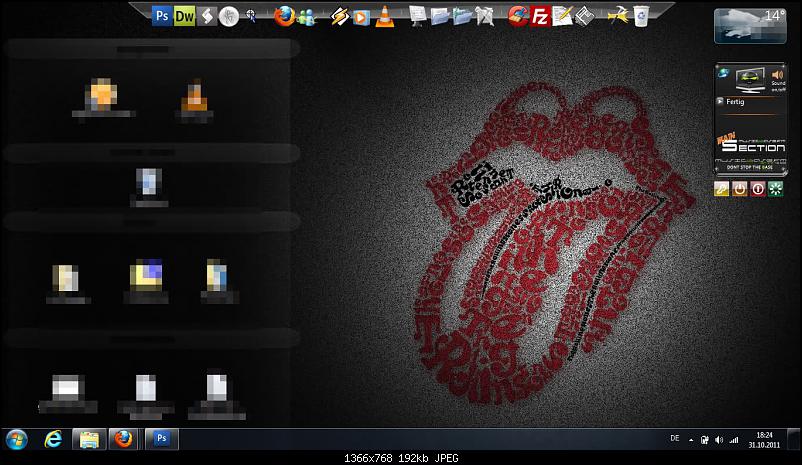
Task: Click the Main Section logo in gadget
Action: 751,143
